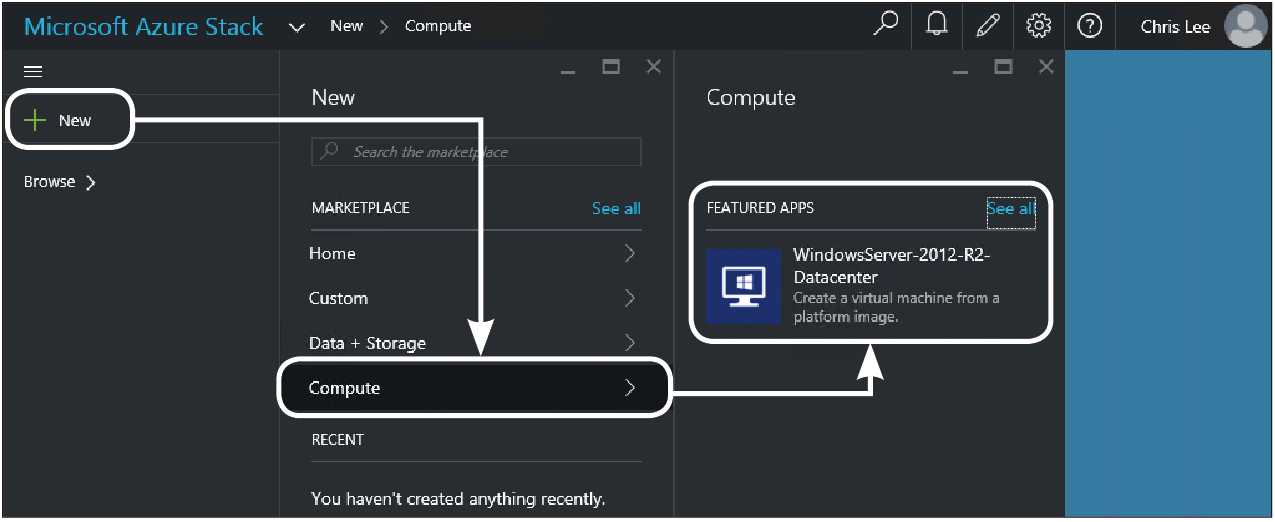1275x522 pixels.
Task: Click See all next to MARKETPLACE
Action: 616,208
